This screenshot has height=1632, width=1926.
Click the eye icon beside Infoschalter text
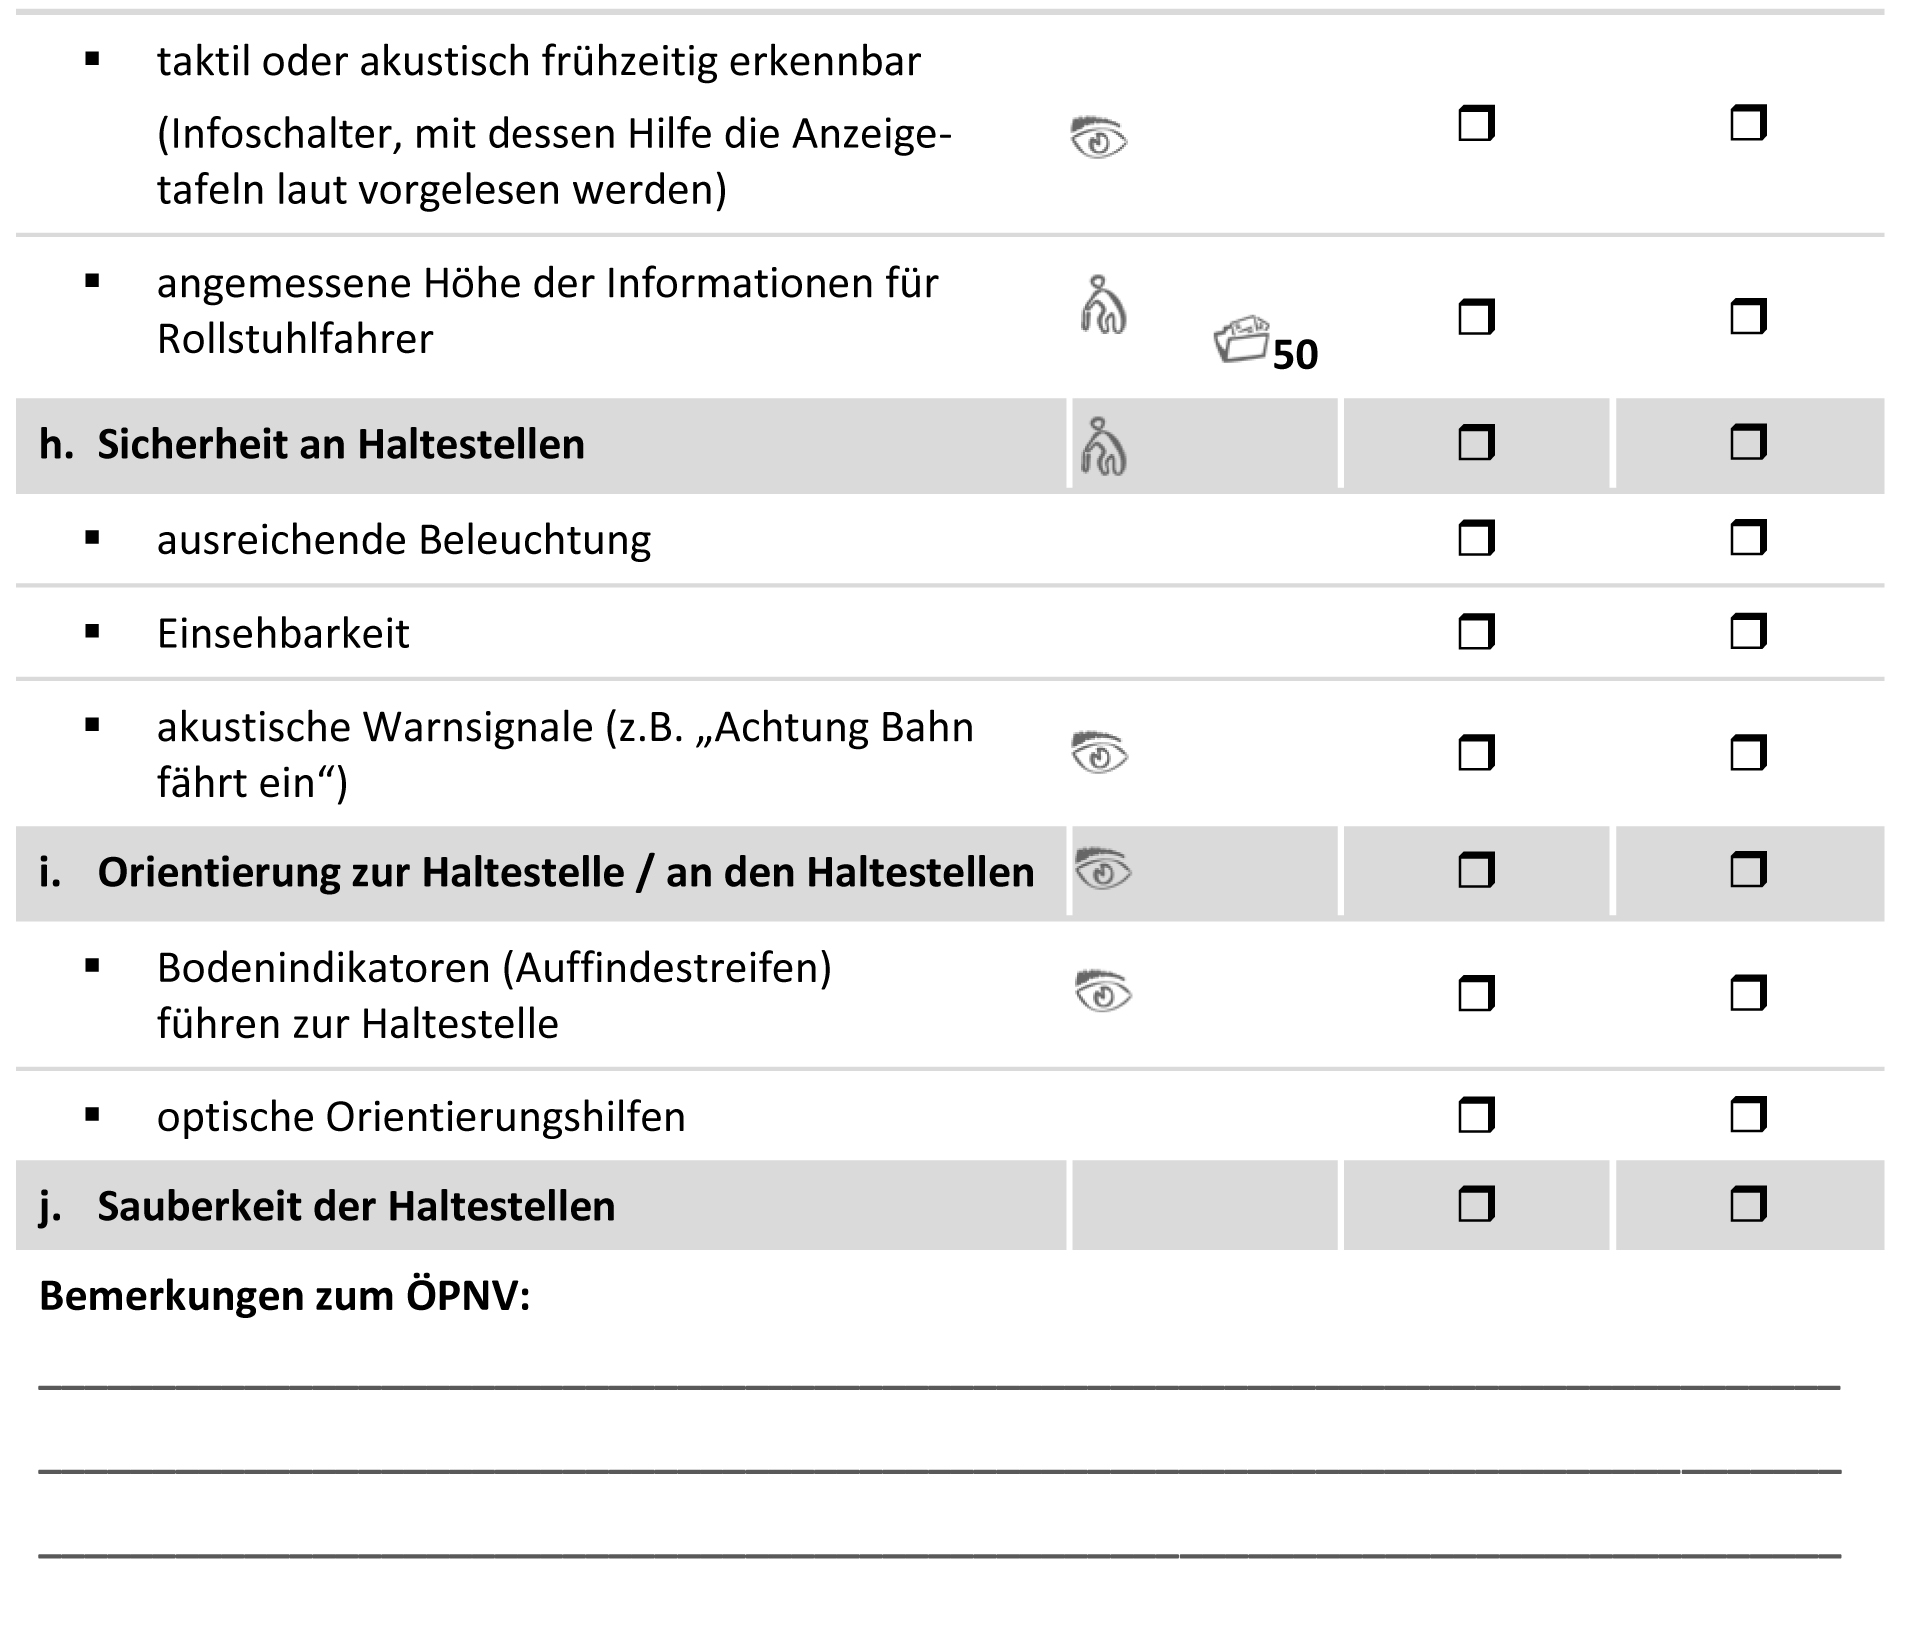(1099, 138)
